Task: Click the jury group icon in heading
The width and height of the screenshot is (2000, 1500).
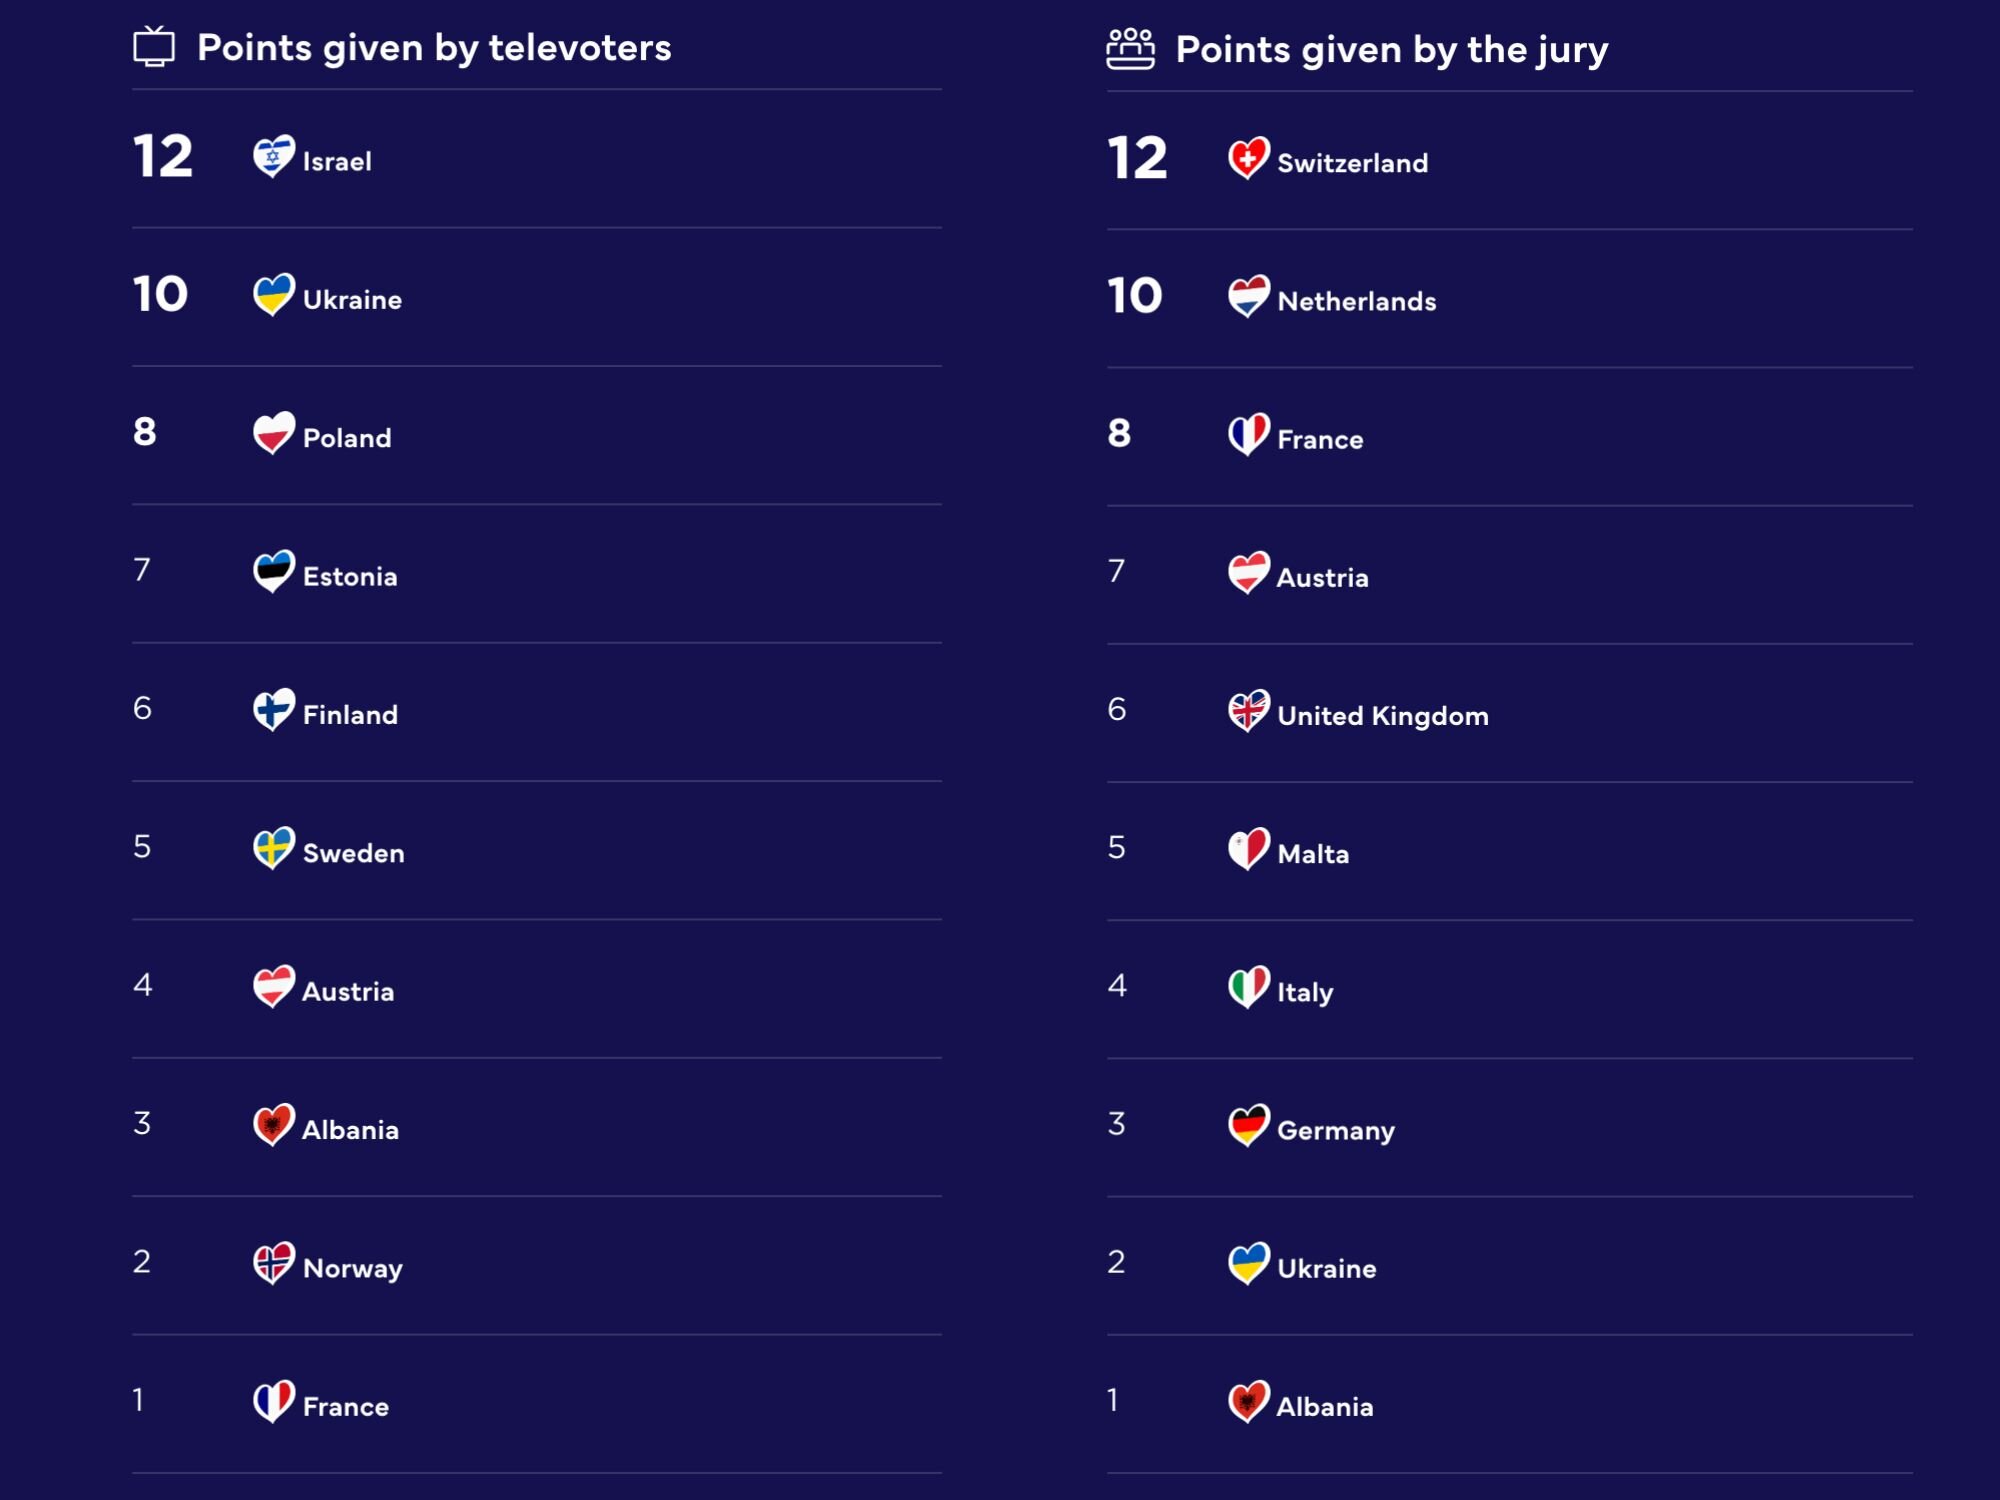Action: (x=1130, y=49)
